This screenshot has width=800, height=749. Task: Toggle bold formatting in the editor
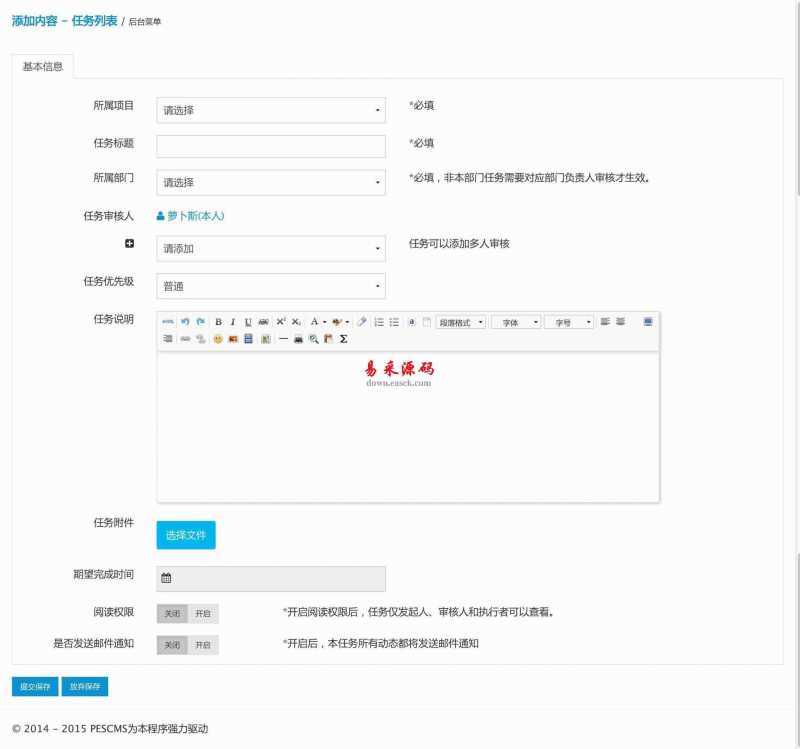point(218,322)
